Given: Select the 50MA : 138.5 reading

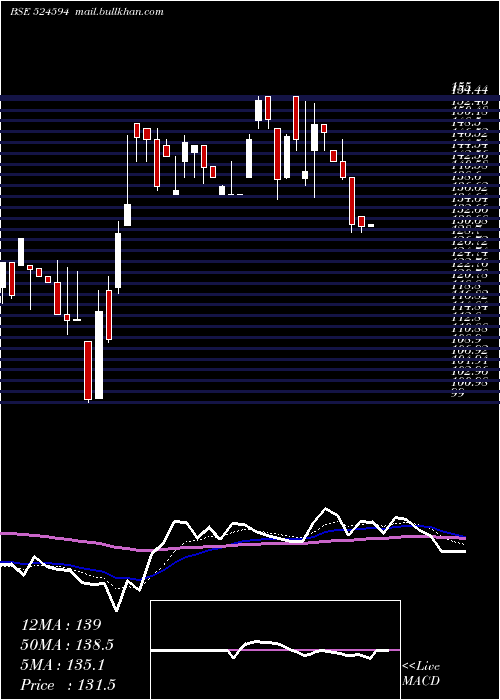Looking at the screenshot, I should coord(67,645).
